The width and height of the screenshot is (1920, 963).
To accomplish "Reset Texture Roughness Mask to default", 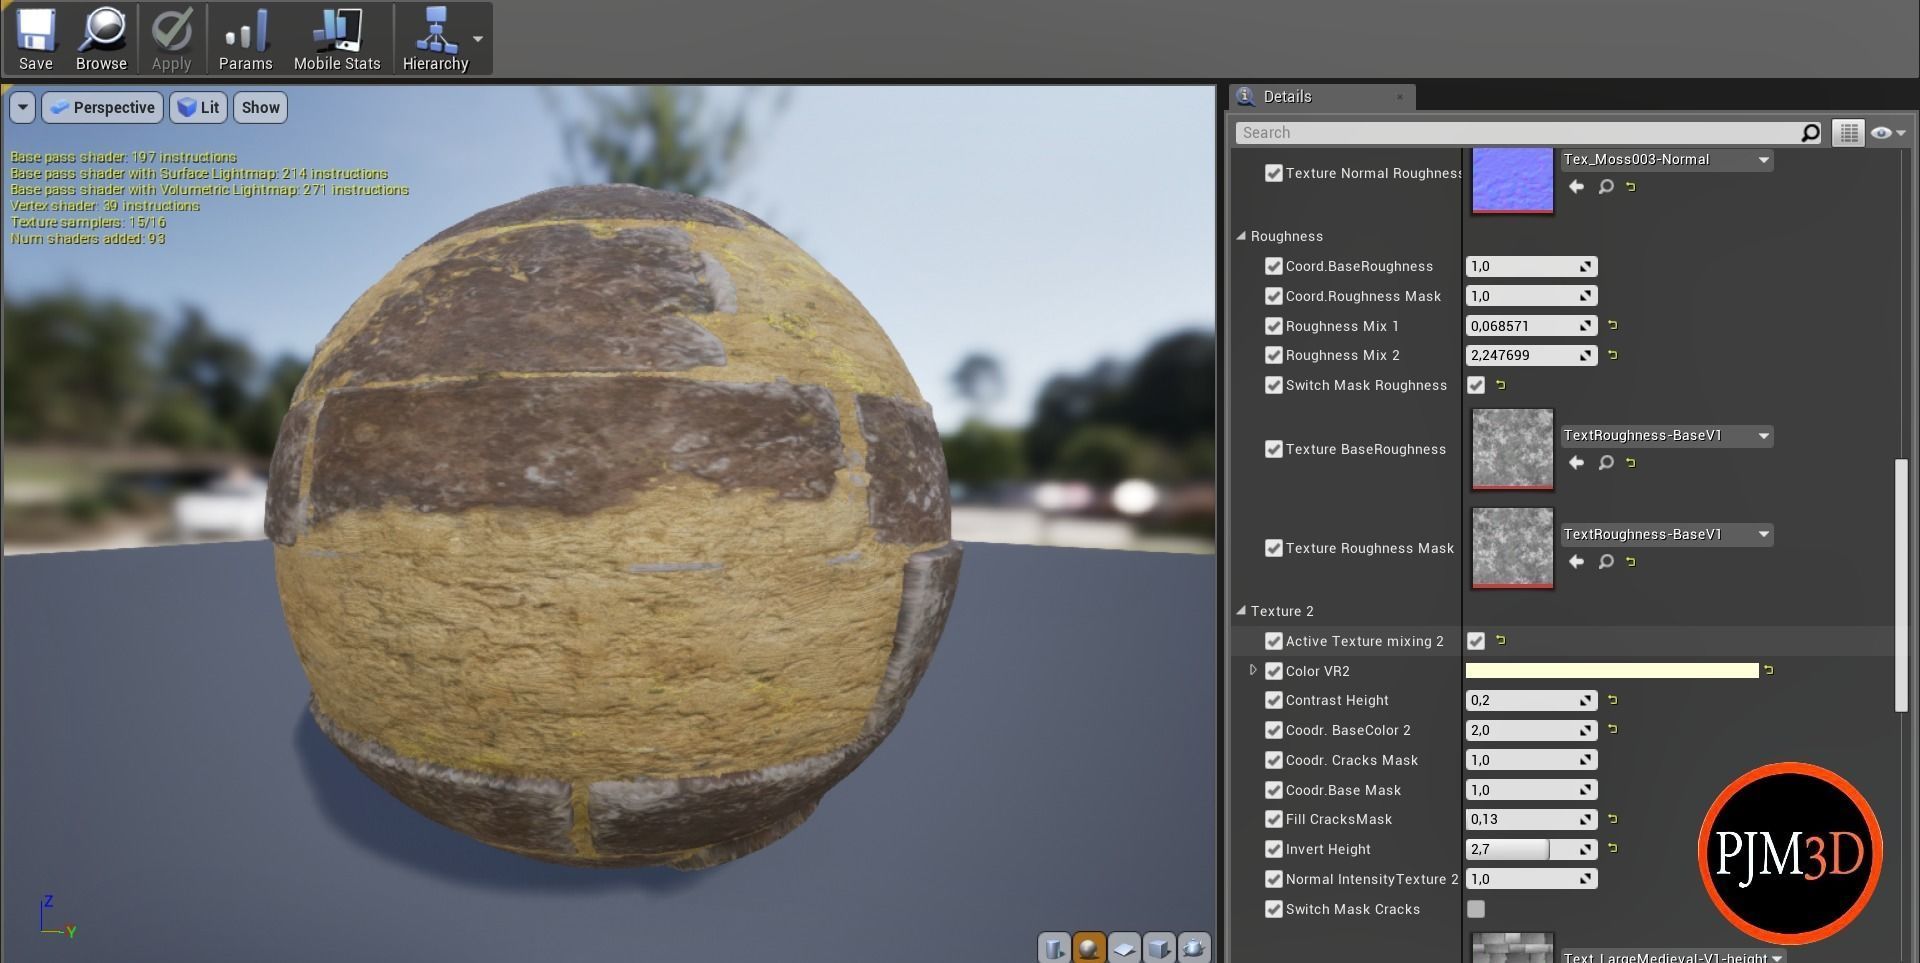I will [1631, 562].
